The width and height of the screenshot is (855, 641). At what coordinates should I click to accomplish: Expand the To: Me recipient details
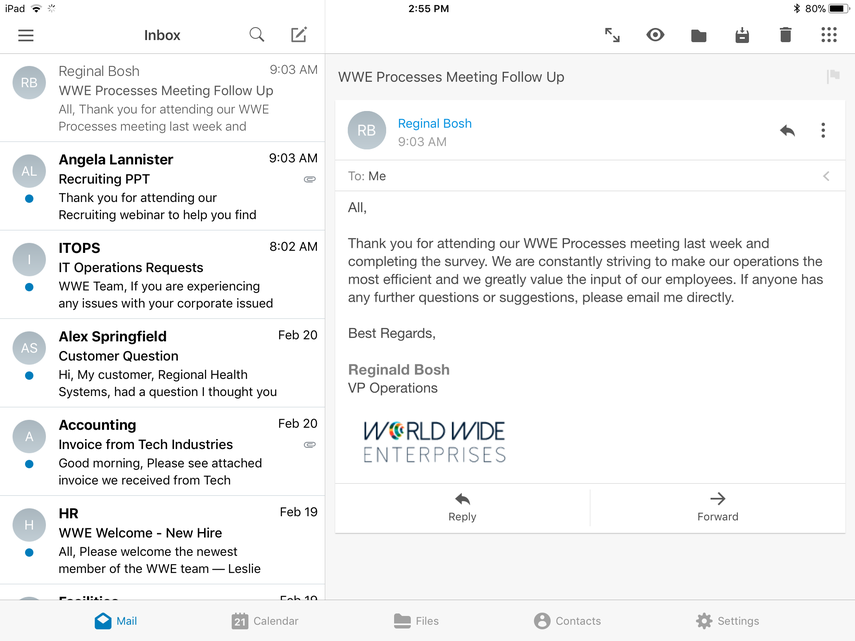826,176
